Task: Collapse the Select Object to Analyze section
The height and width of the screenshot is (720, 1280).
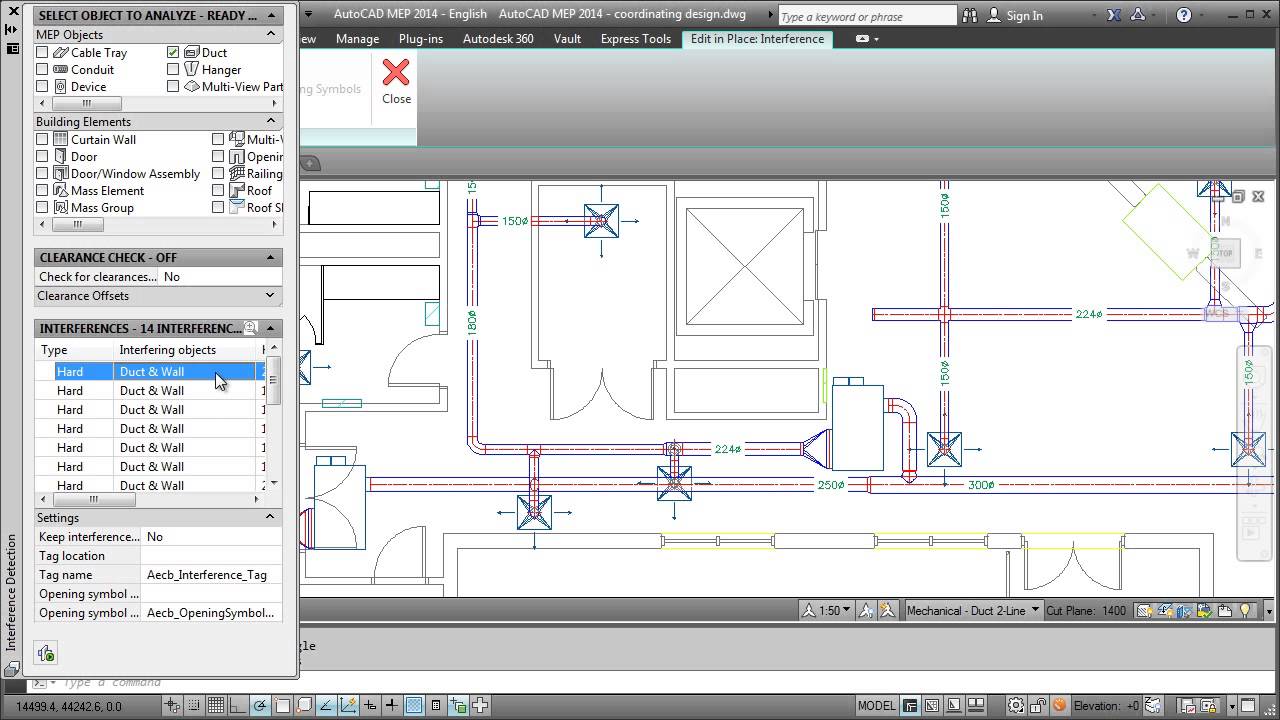Action: click(x=270, y=15)
